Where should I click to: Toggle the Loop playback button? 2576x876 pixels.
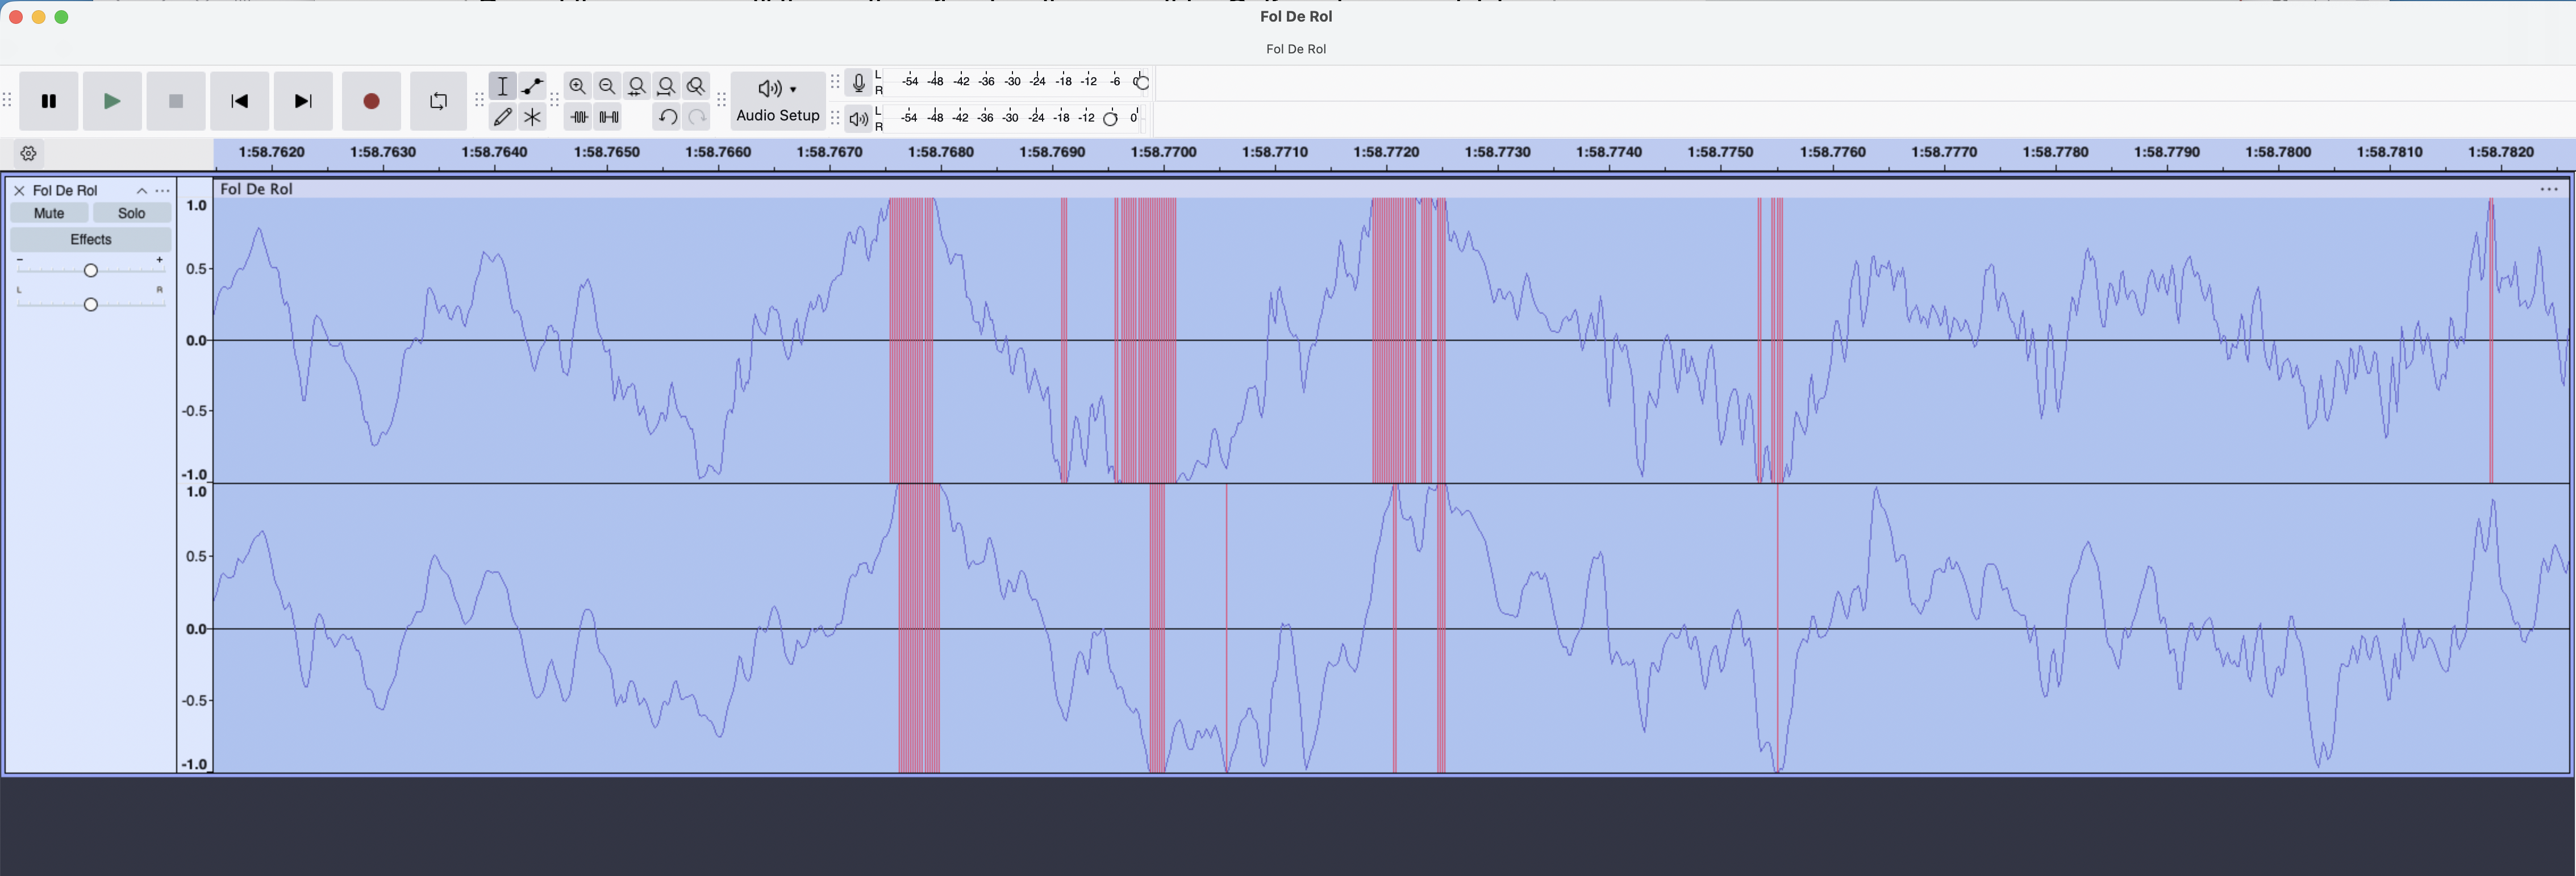[x=438, y=101]
